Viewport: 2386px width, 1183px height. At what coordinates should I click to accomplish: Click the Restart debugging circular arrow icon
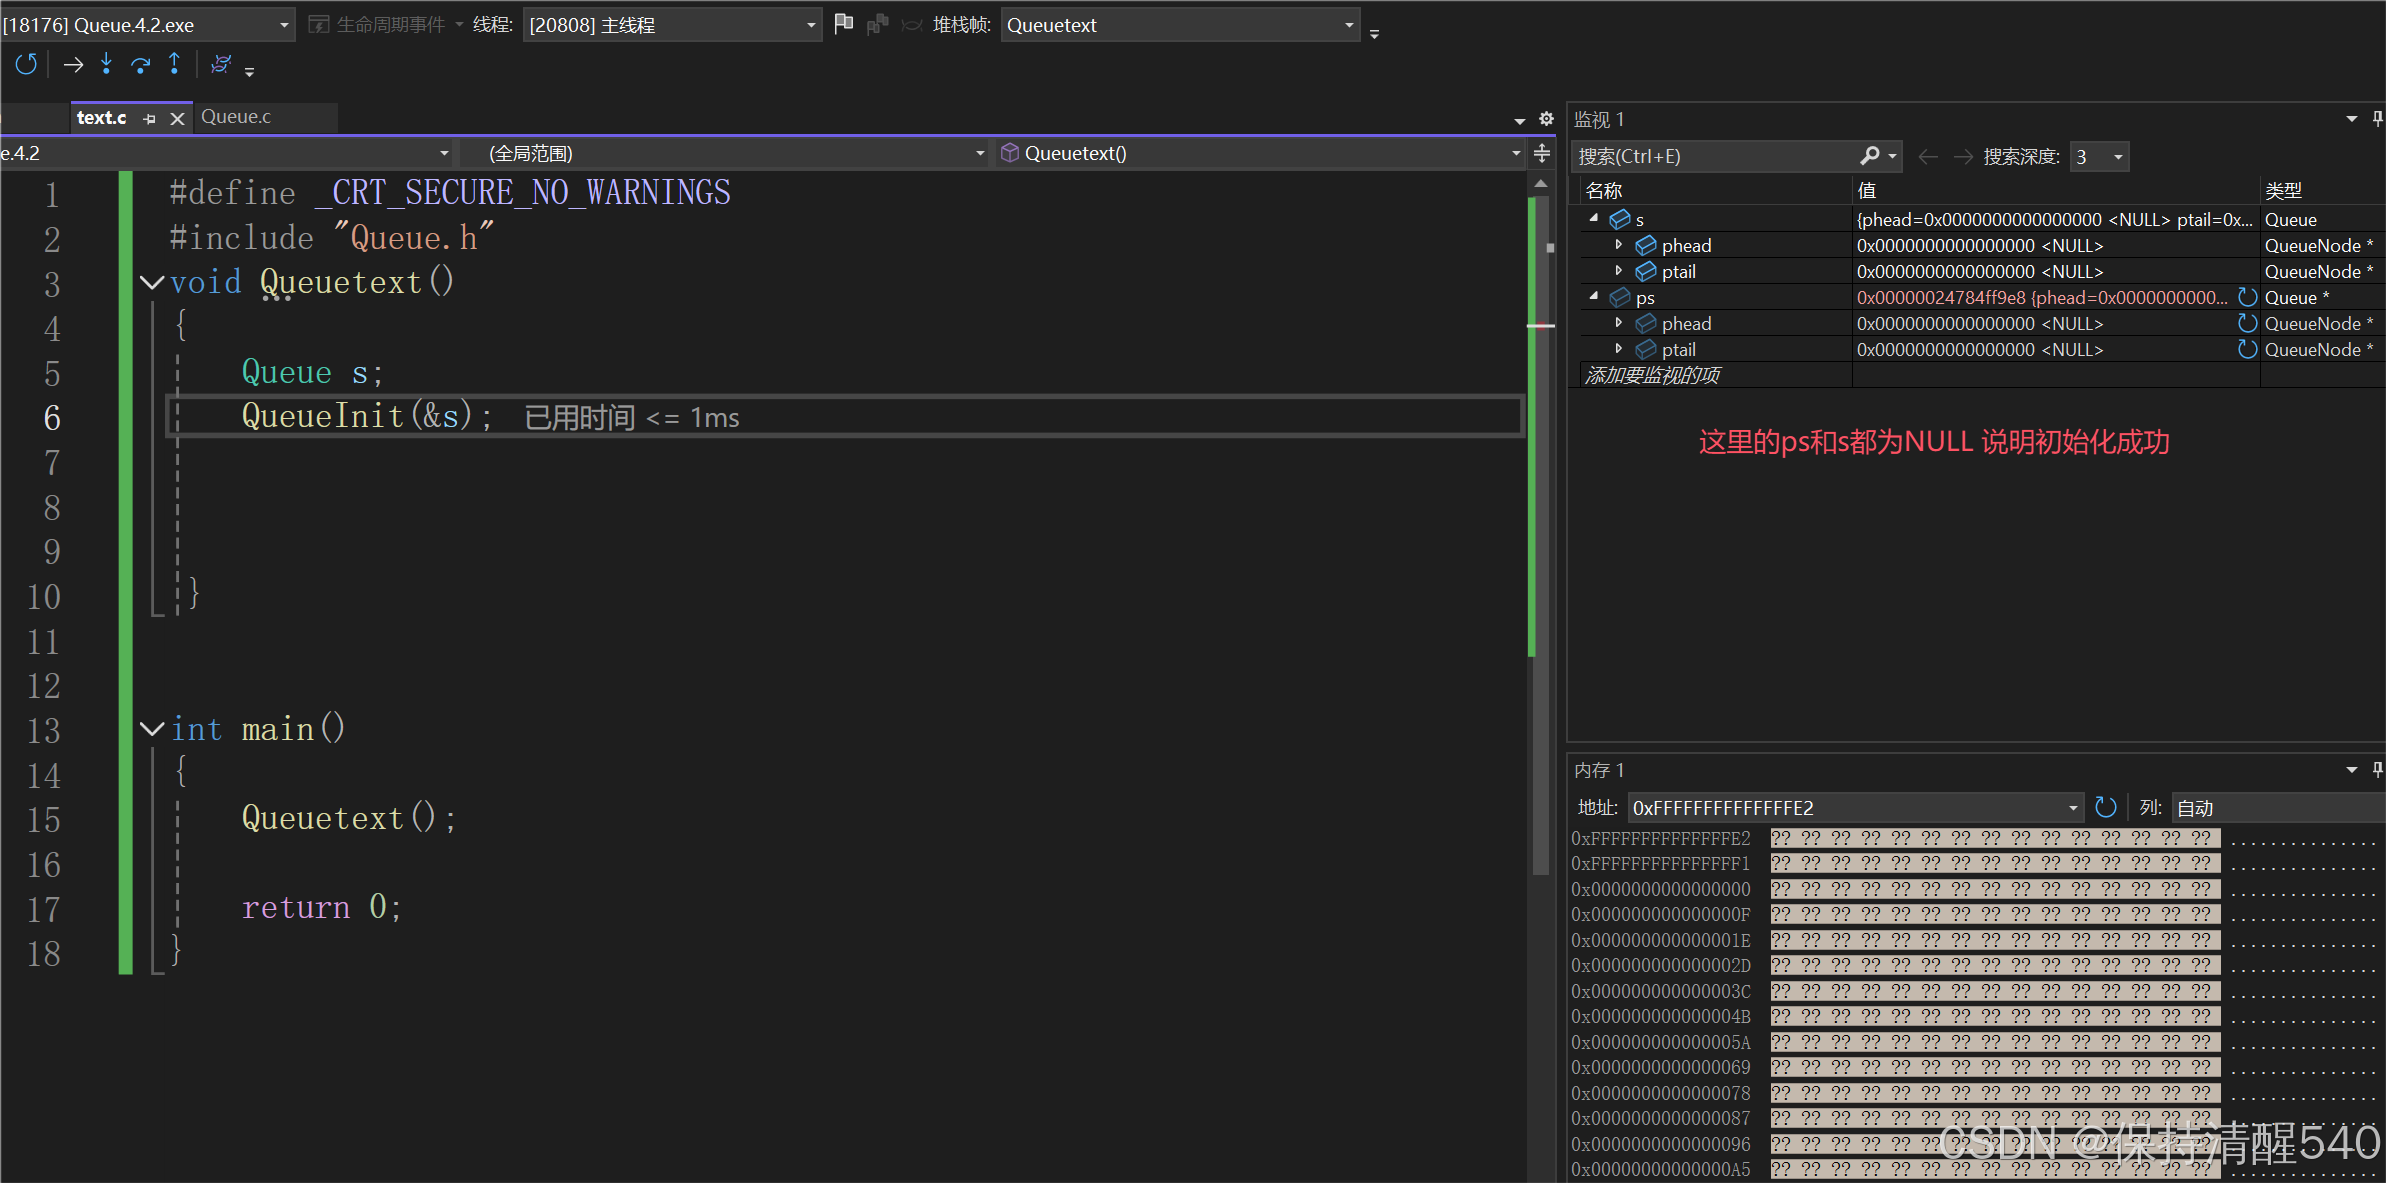[26, 65]
